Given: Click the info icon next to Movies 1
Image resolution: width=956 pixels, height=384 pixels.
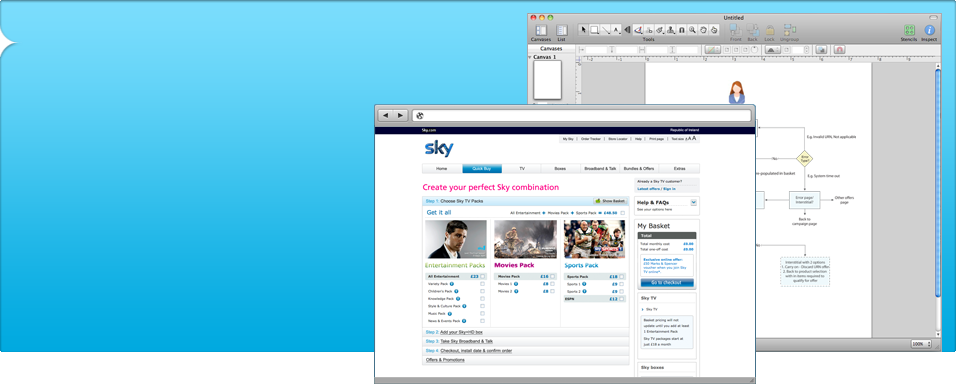Looking at the screenshot, I should coord(516,284).
